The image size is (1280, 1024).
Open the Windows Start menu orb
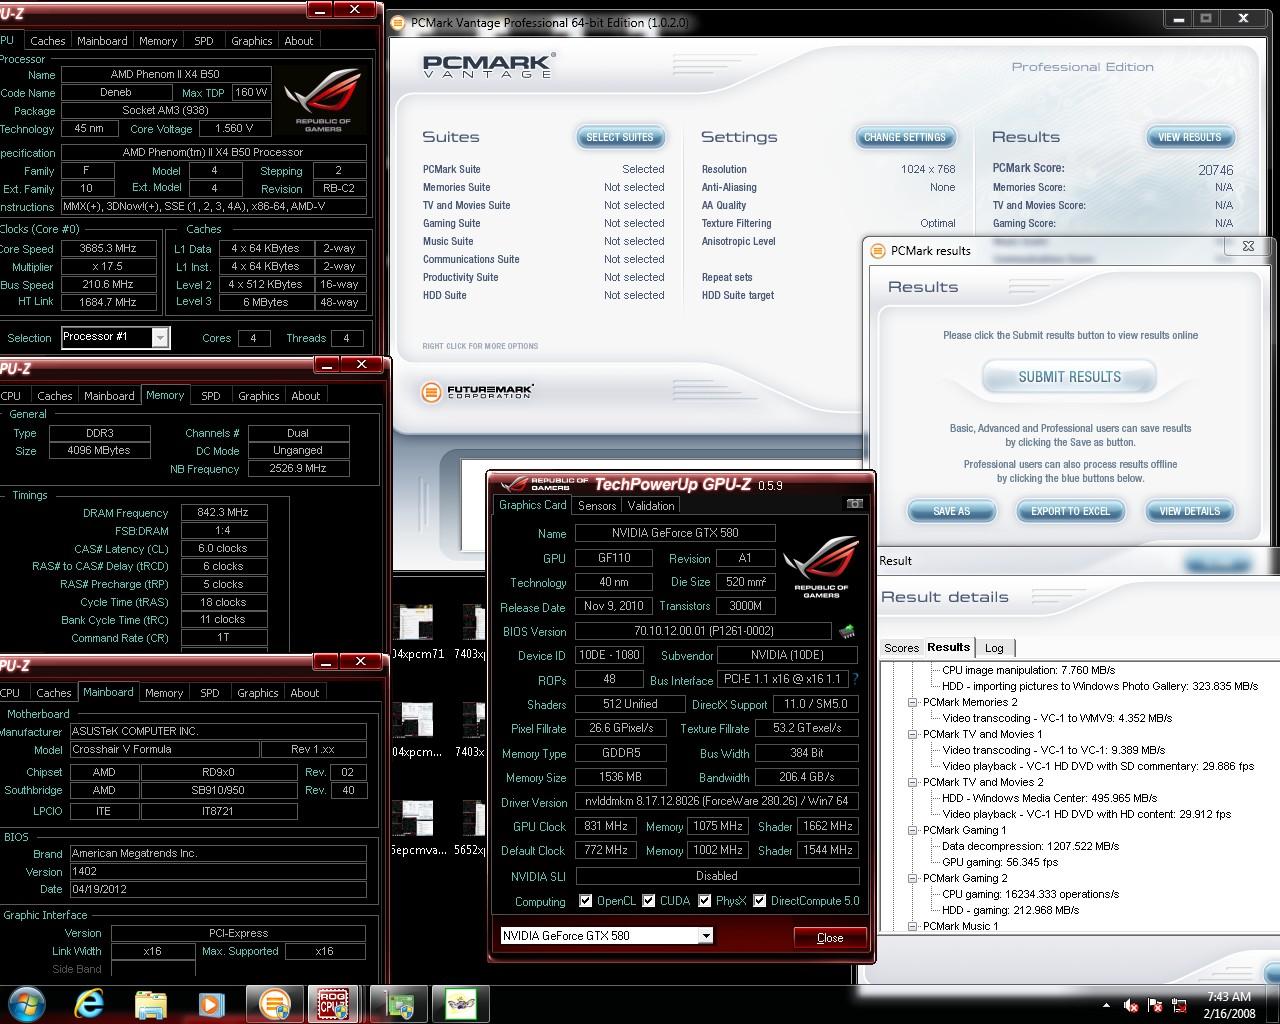27,1004
